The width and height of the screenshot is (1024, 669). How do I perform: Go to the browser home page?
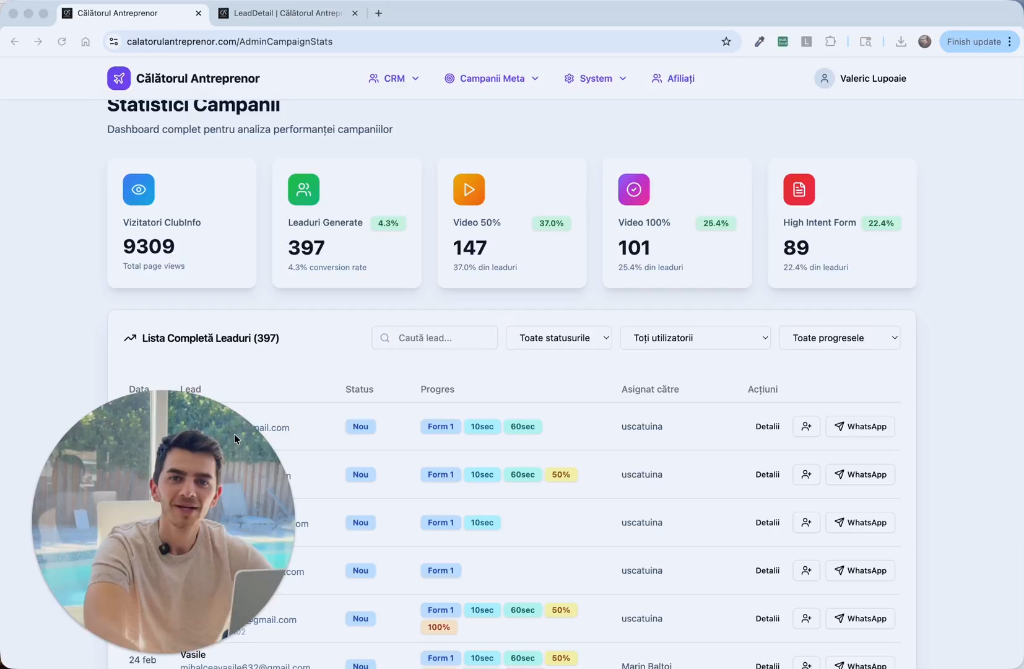tap(86, 42)
